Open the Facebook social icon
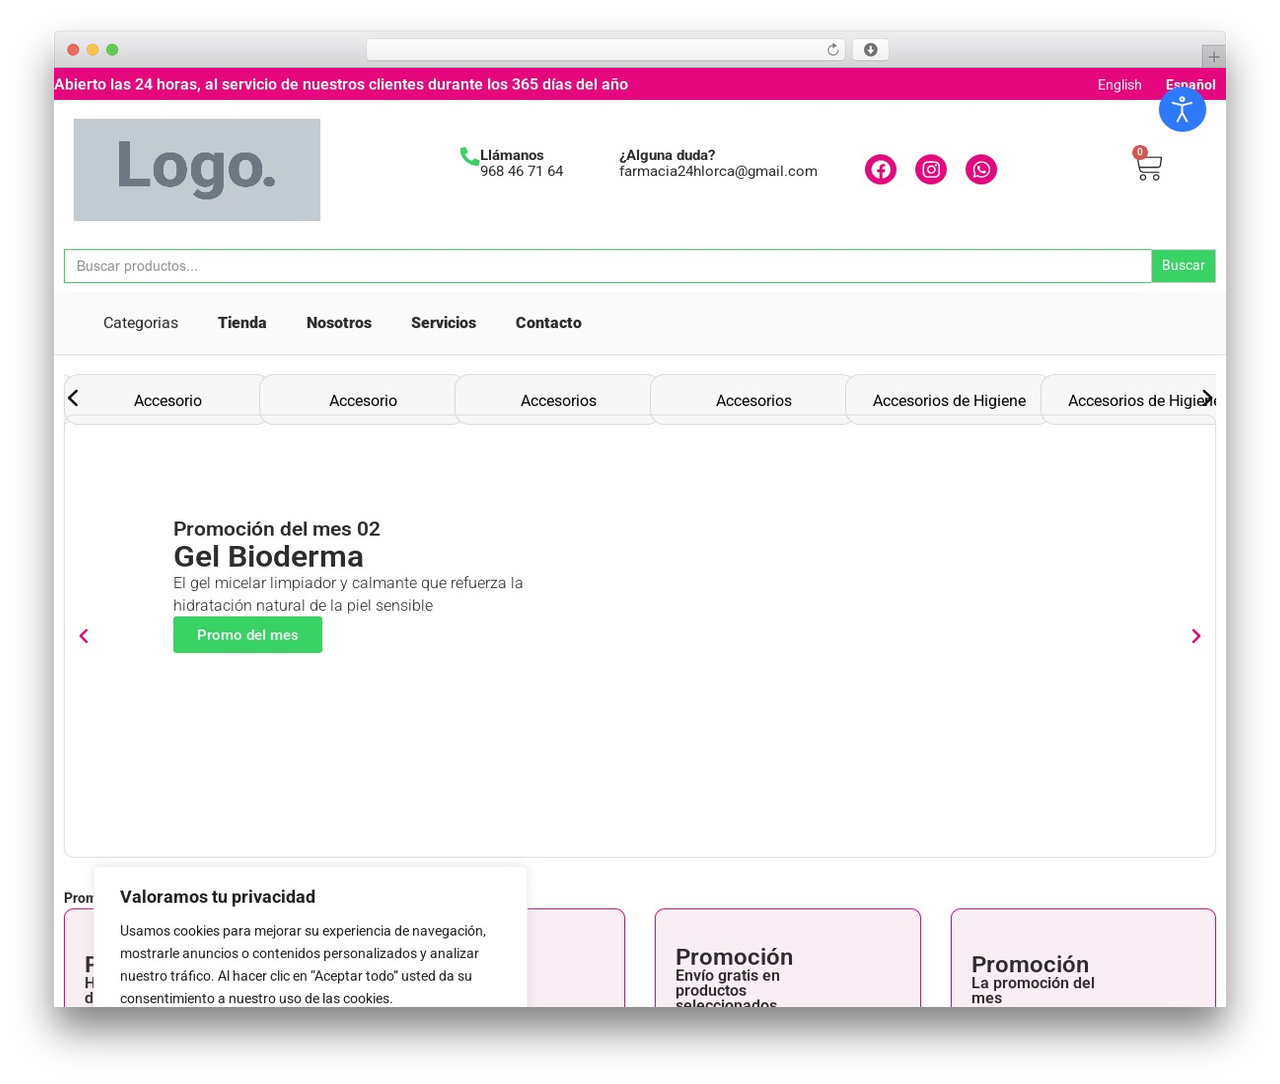The width and height of the screenshot is (1280, 1084). coord(880,170)
